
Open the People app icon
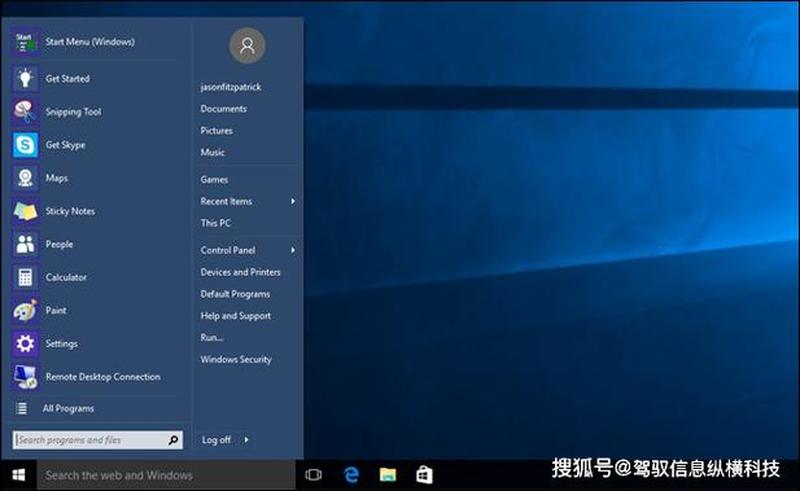pos(25,244)
